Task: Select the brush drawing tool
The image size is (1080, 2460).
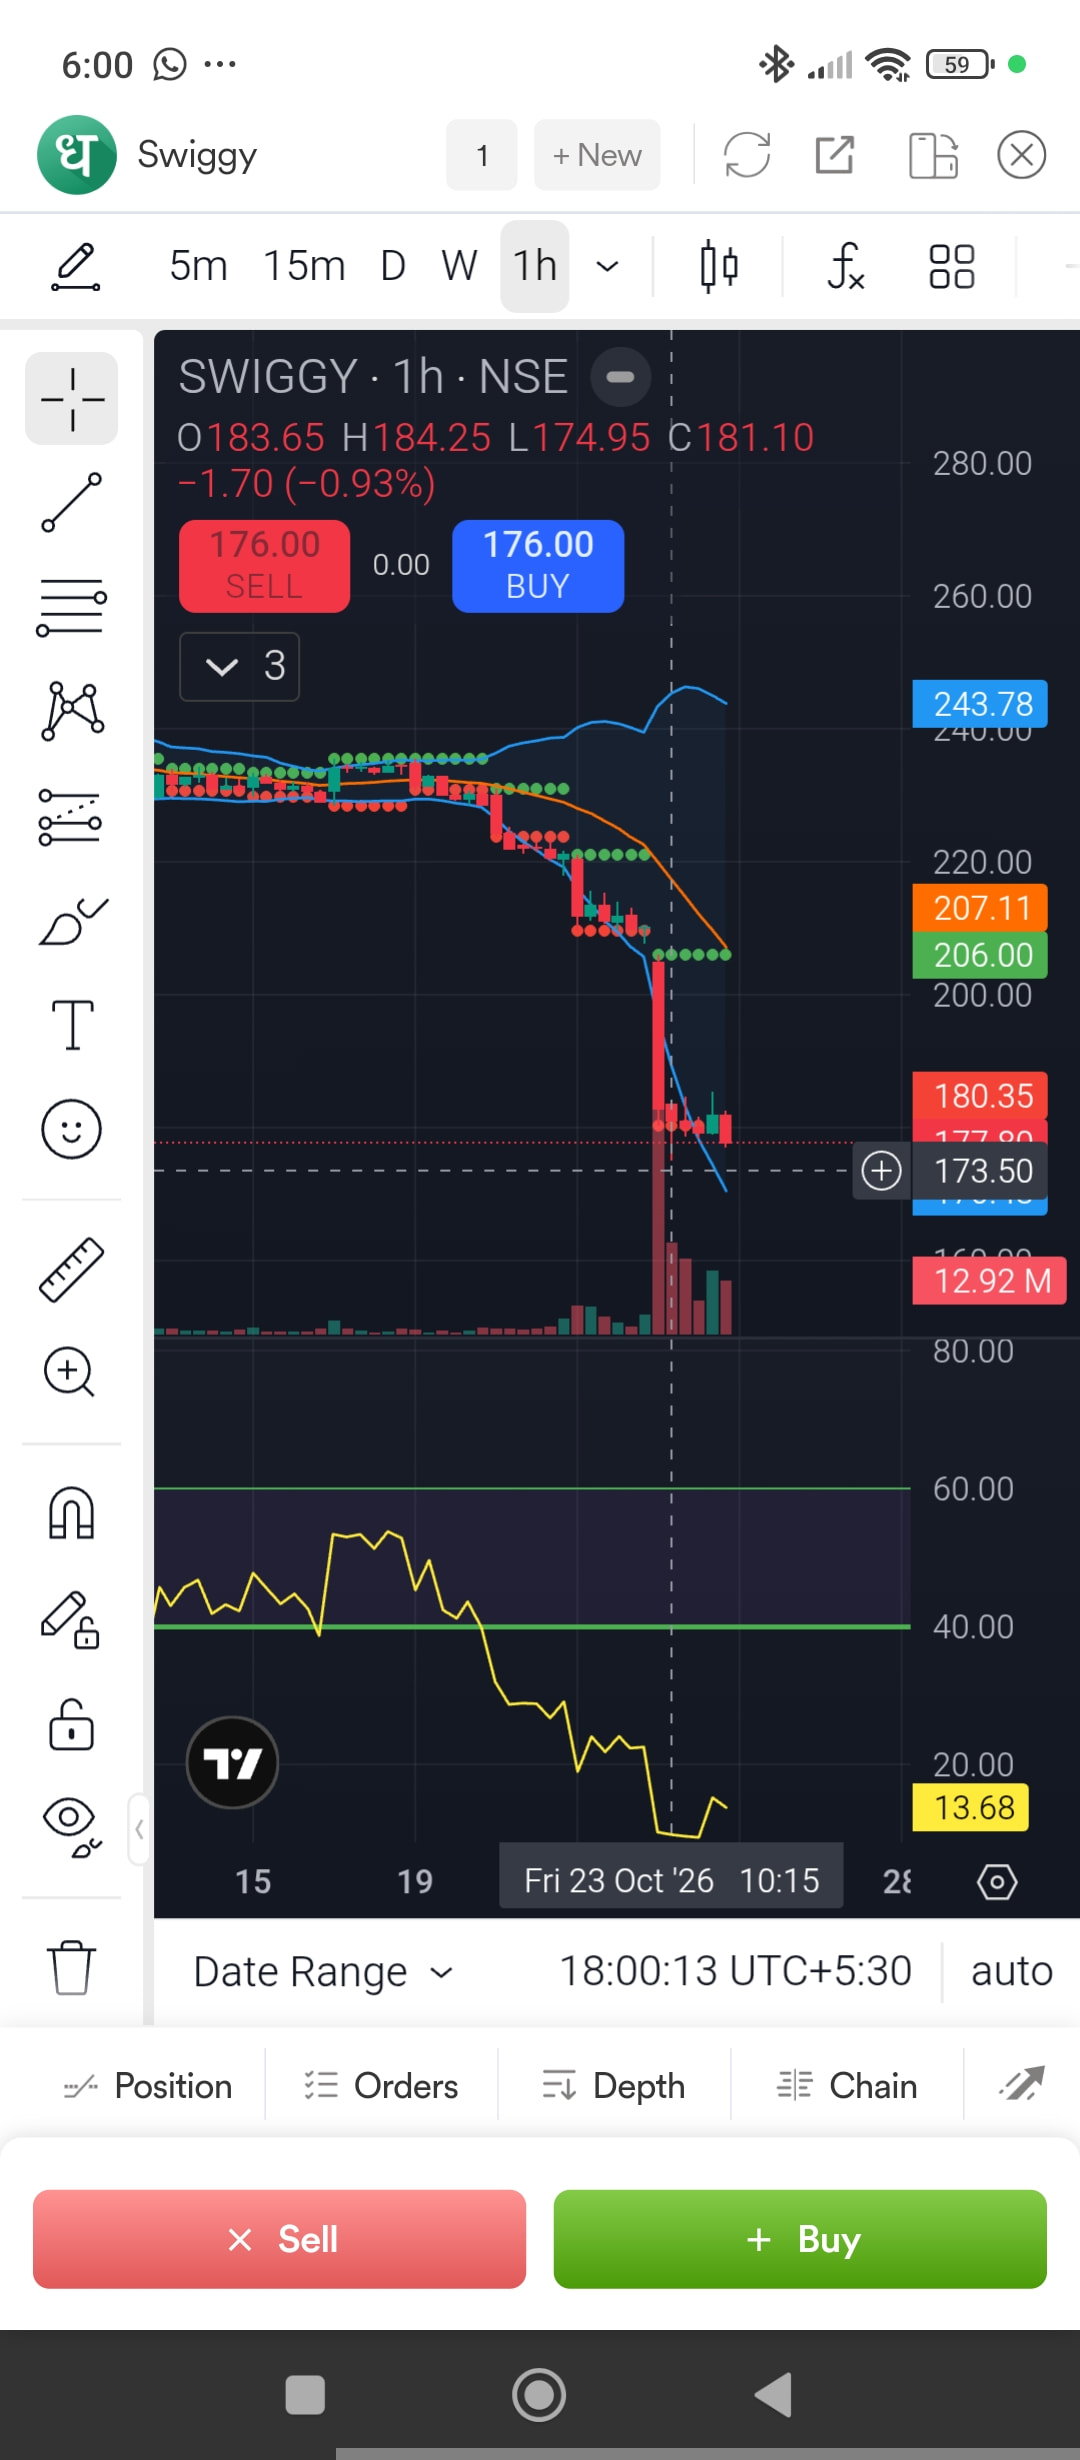Action: 72,921
